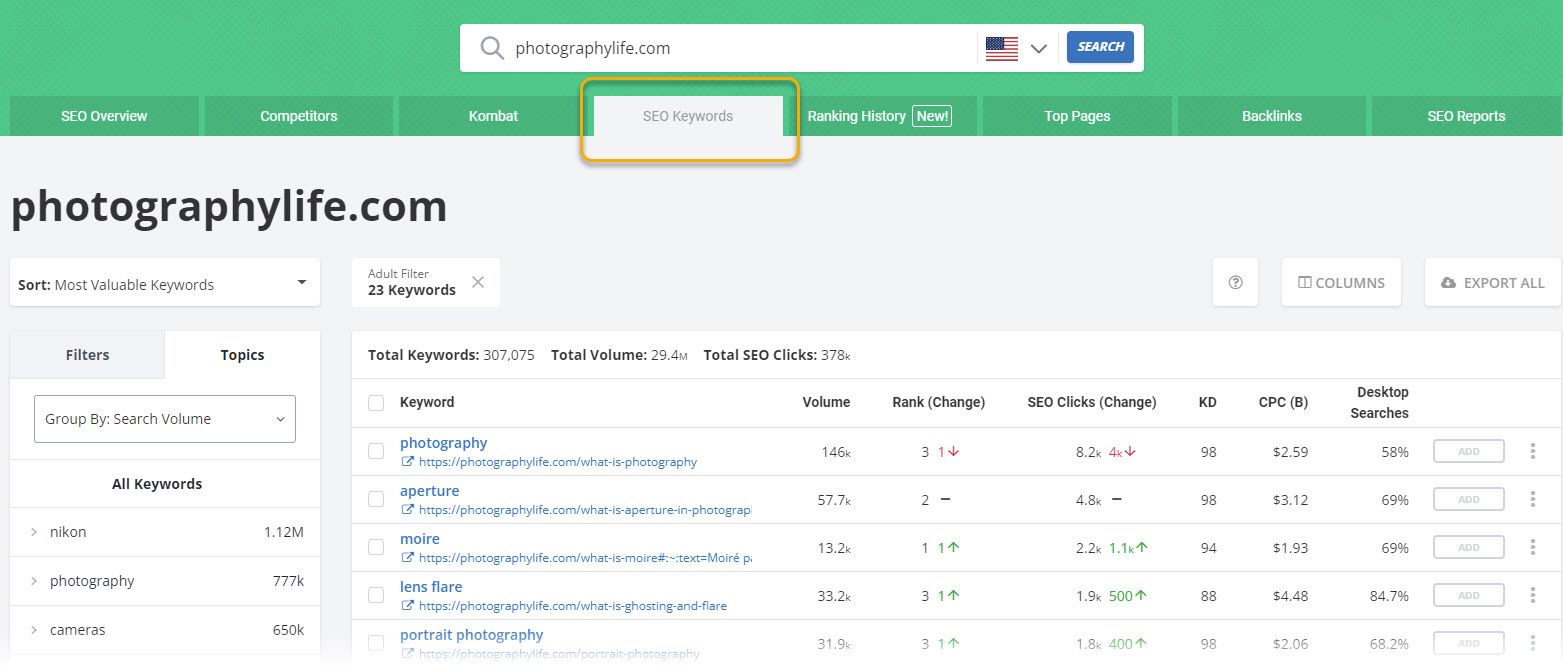This screenshot has width=1563, height=666.
Task: Click the Rank (Change) column header
Action: [x=939, y=402]
